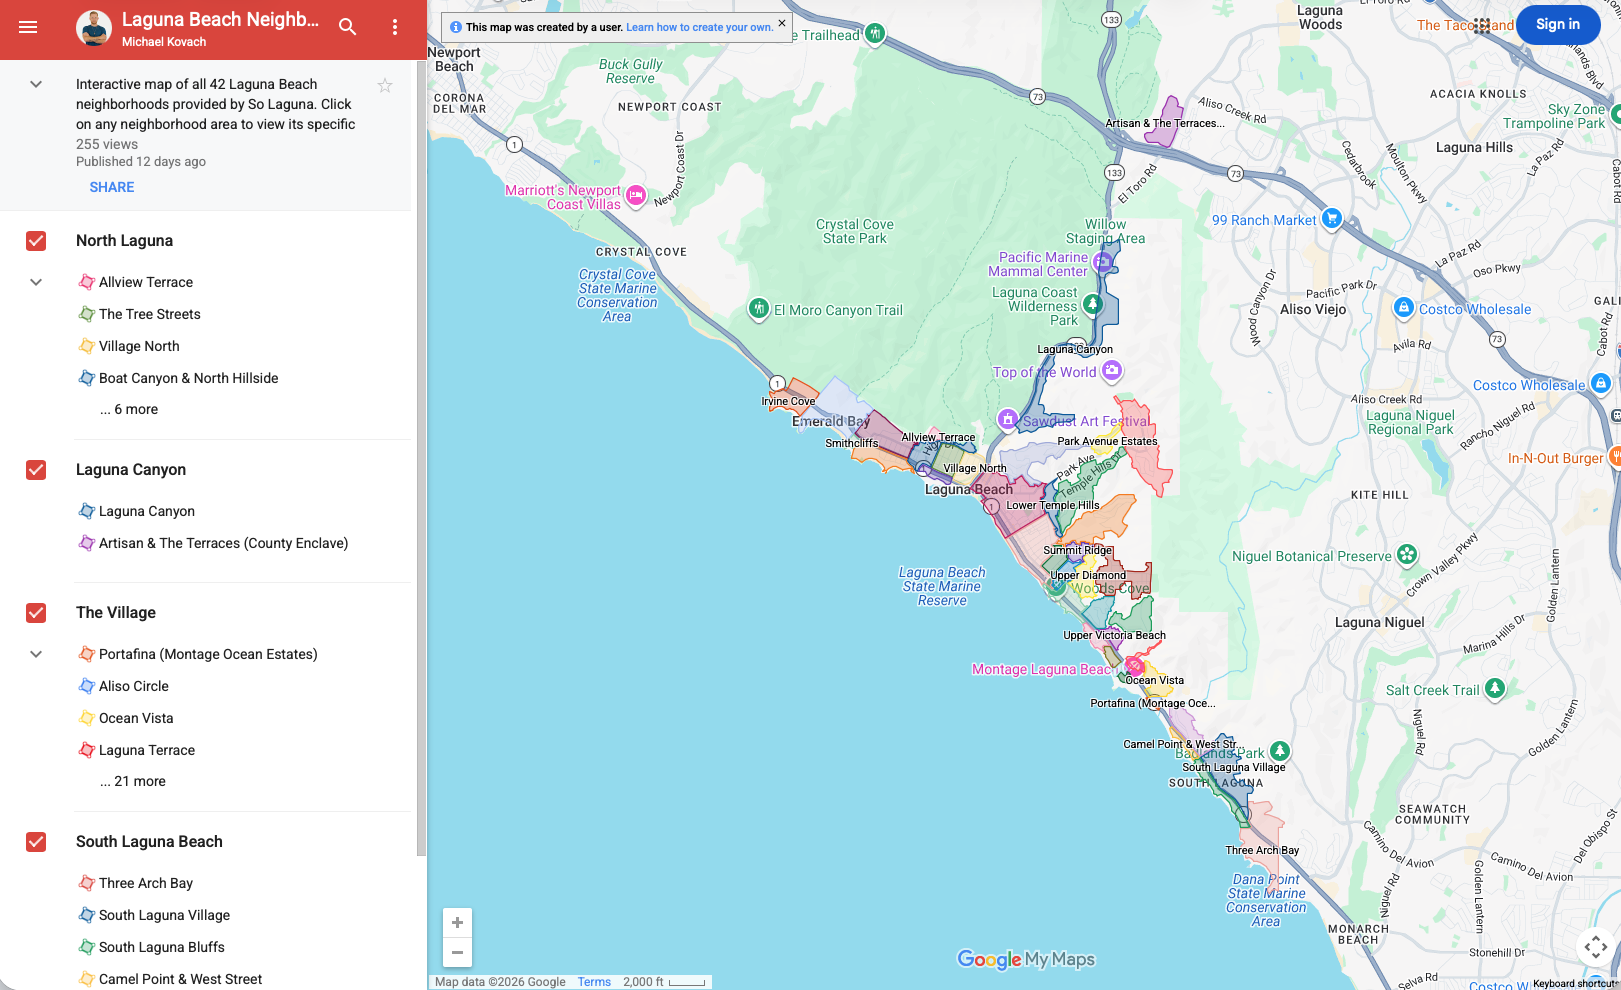Click the Keyboard shortcuts link on map
This screenshot has width=1621, height=990.
(1575, 983)
